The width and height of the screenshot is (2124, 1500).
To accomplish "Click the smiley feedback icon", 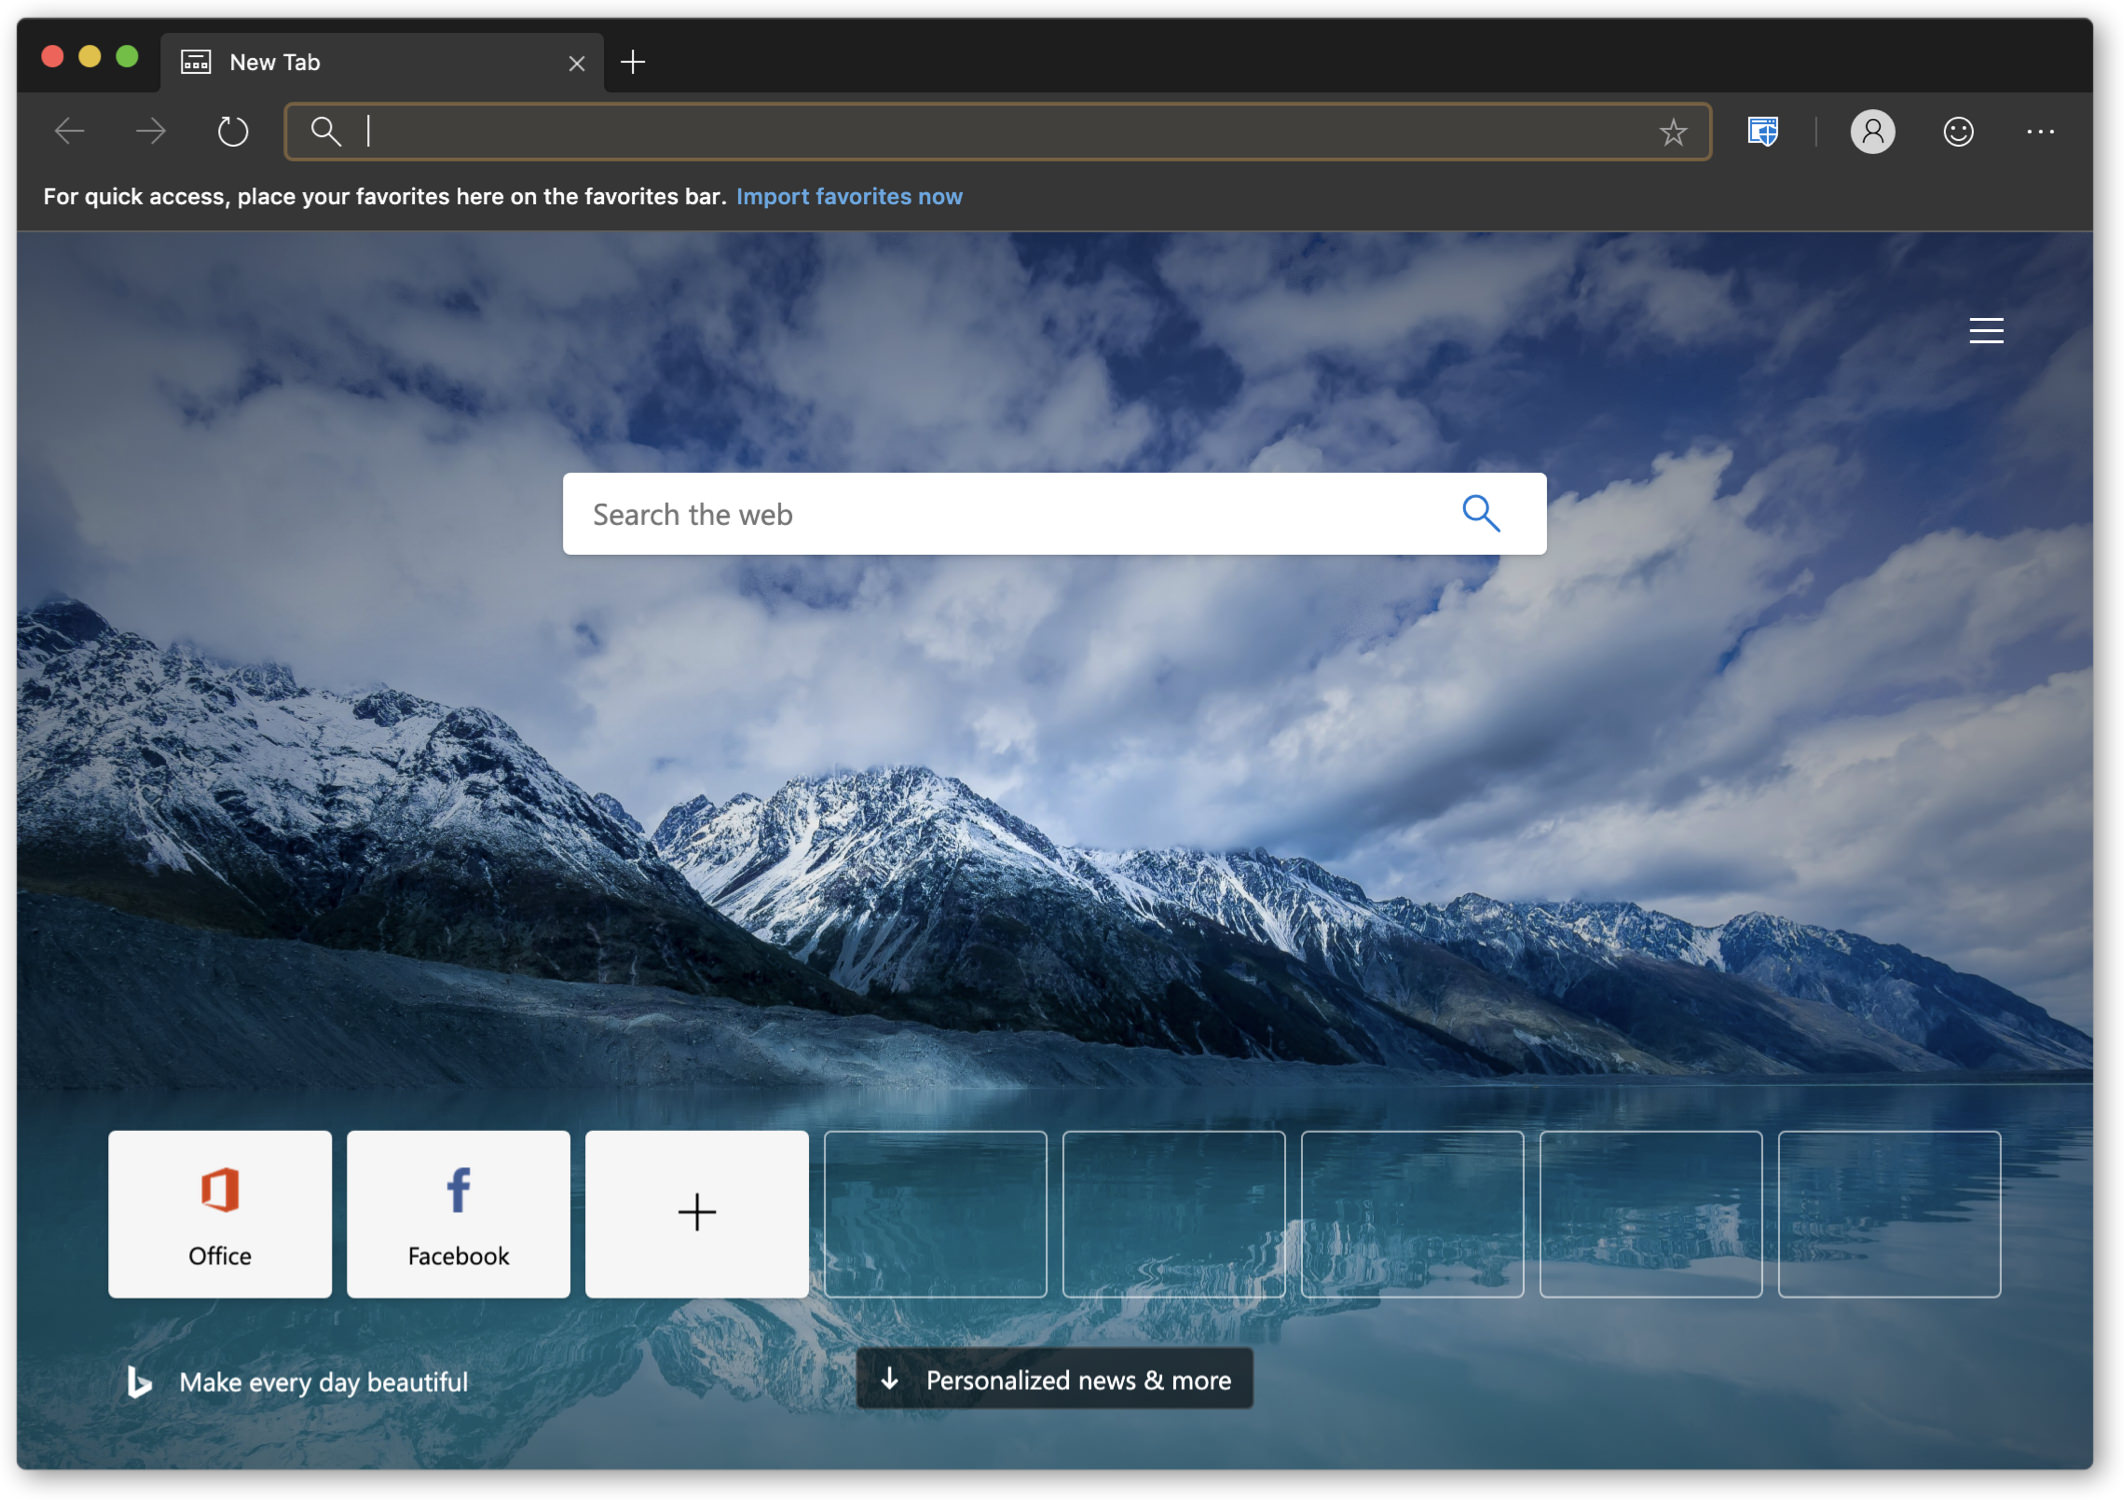I will [x=1958, y=131].
